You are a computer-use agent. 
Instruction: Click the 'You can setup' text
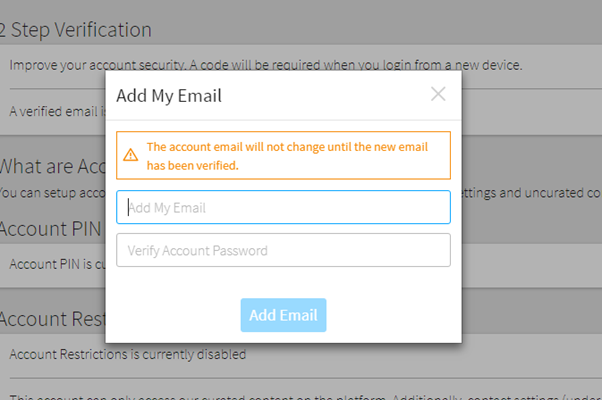tap(50, 192)
